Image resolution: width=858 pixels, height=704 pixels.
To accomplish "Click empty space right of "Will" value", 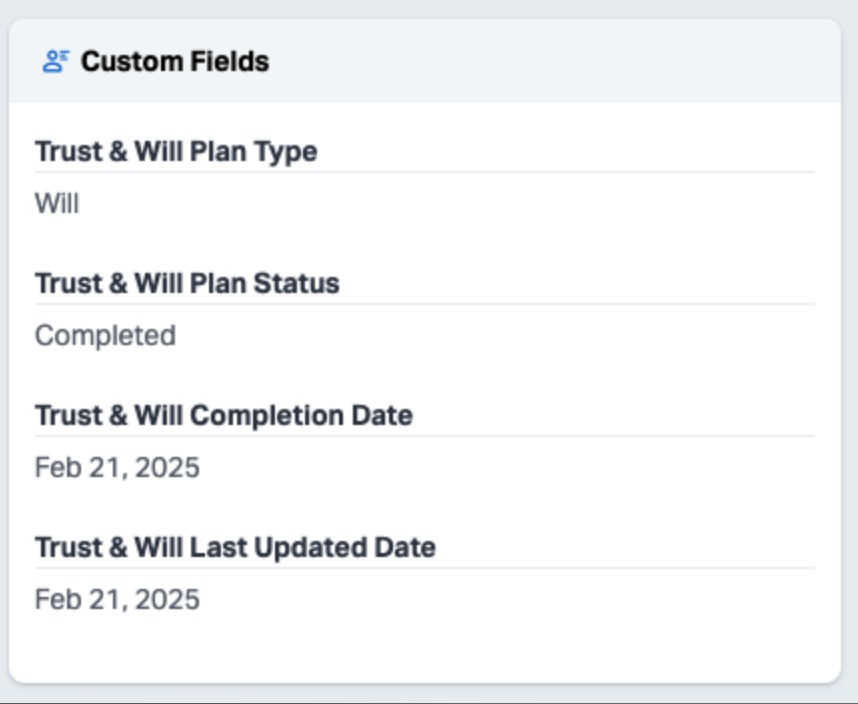I will click(x=450, y=204).
